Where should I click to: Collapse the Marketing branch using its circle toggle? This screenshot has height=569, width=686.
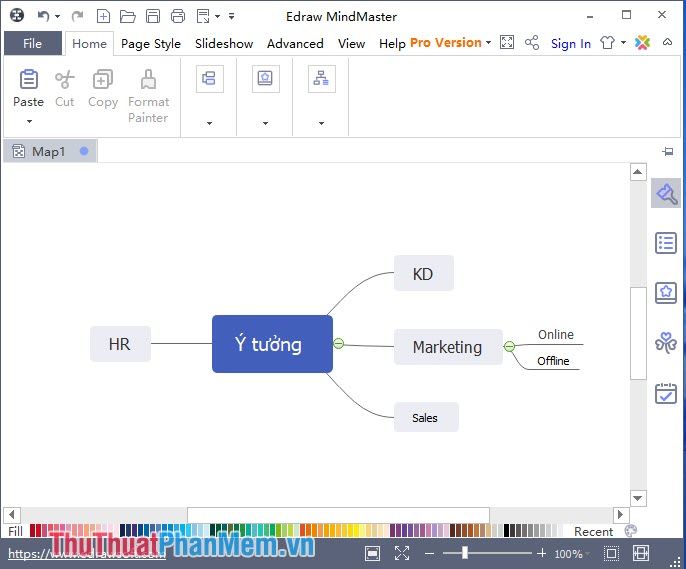point(509,347)
